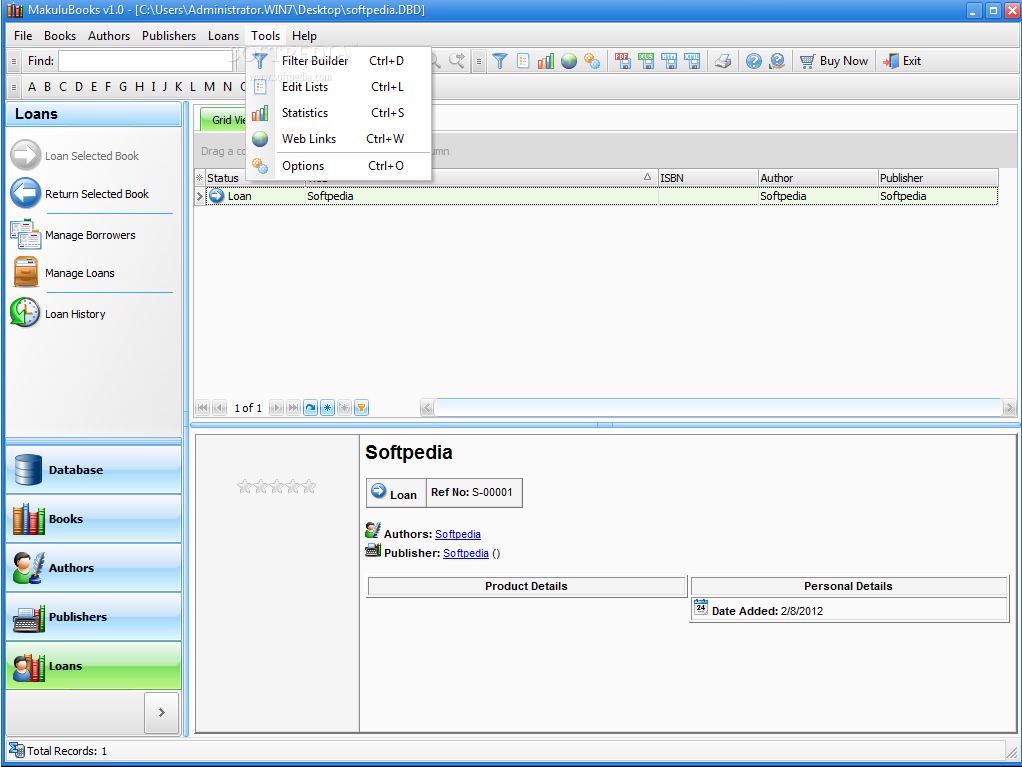The height and width of the screenshot is (767, 1022).
Task: Click the grid refresh navigator button
Action: (x=311, y=408)
